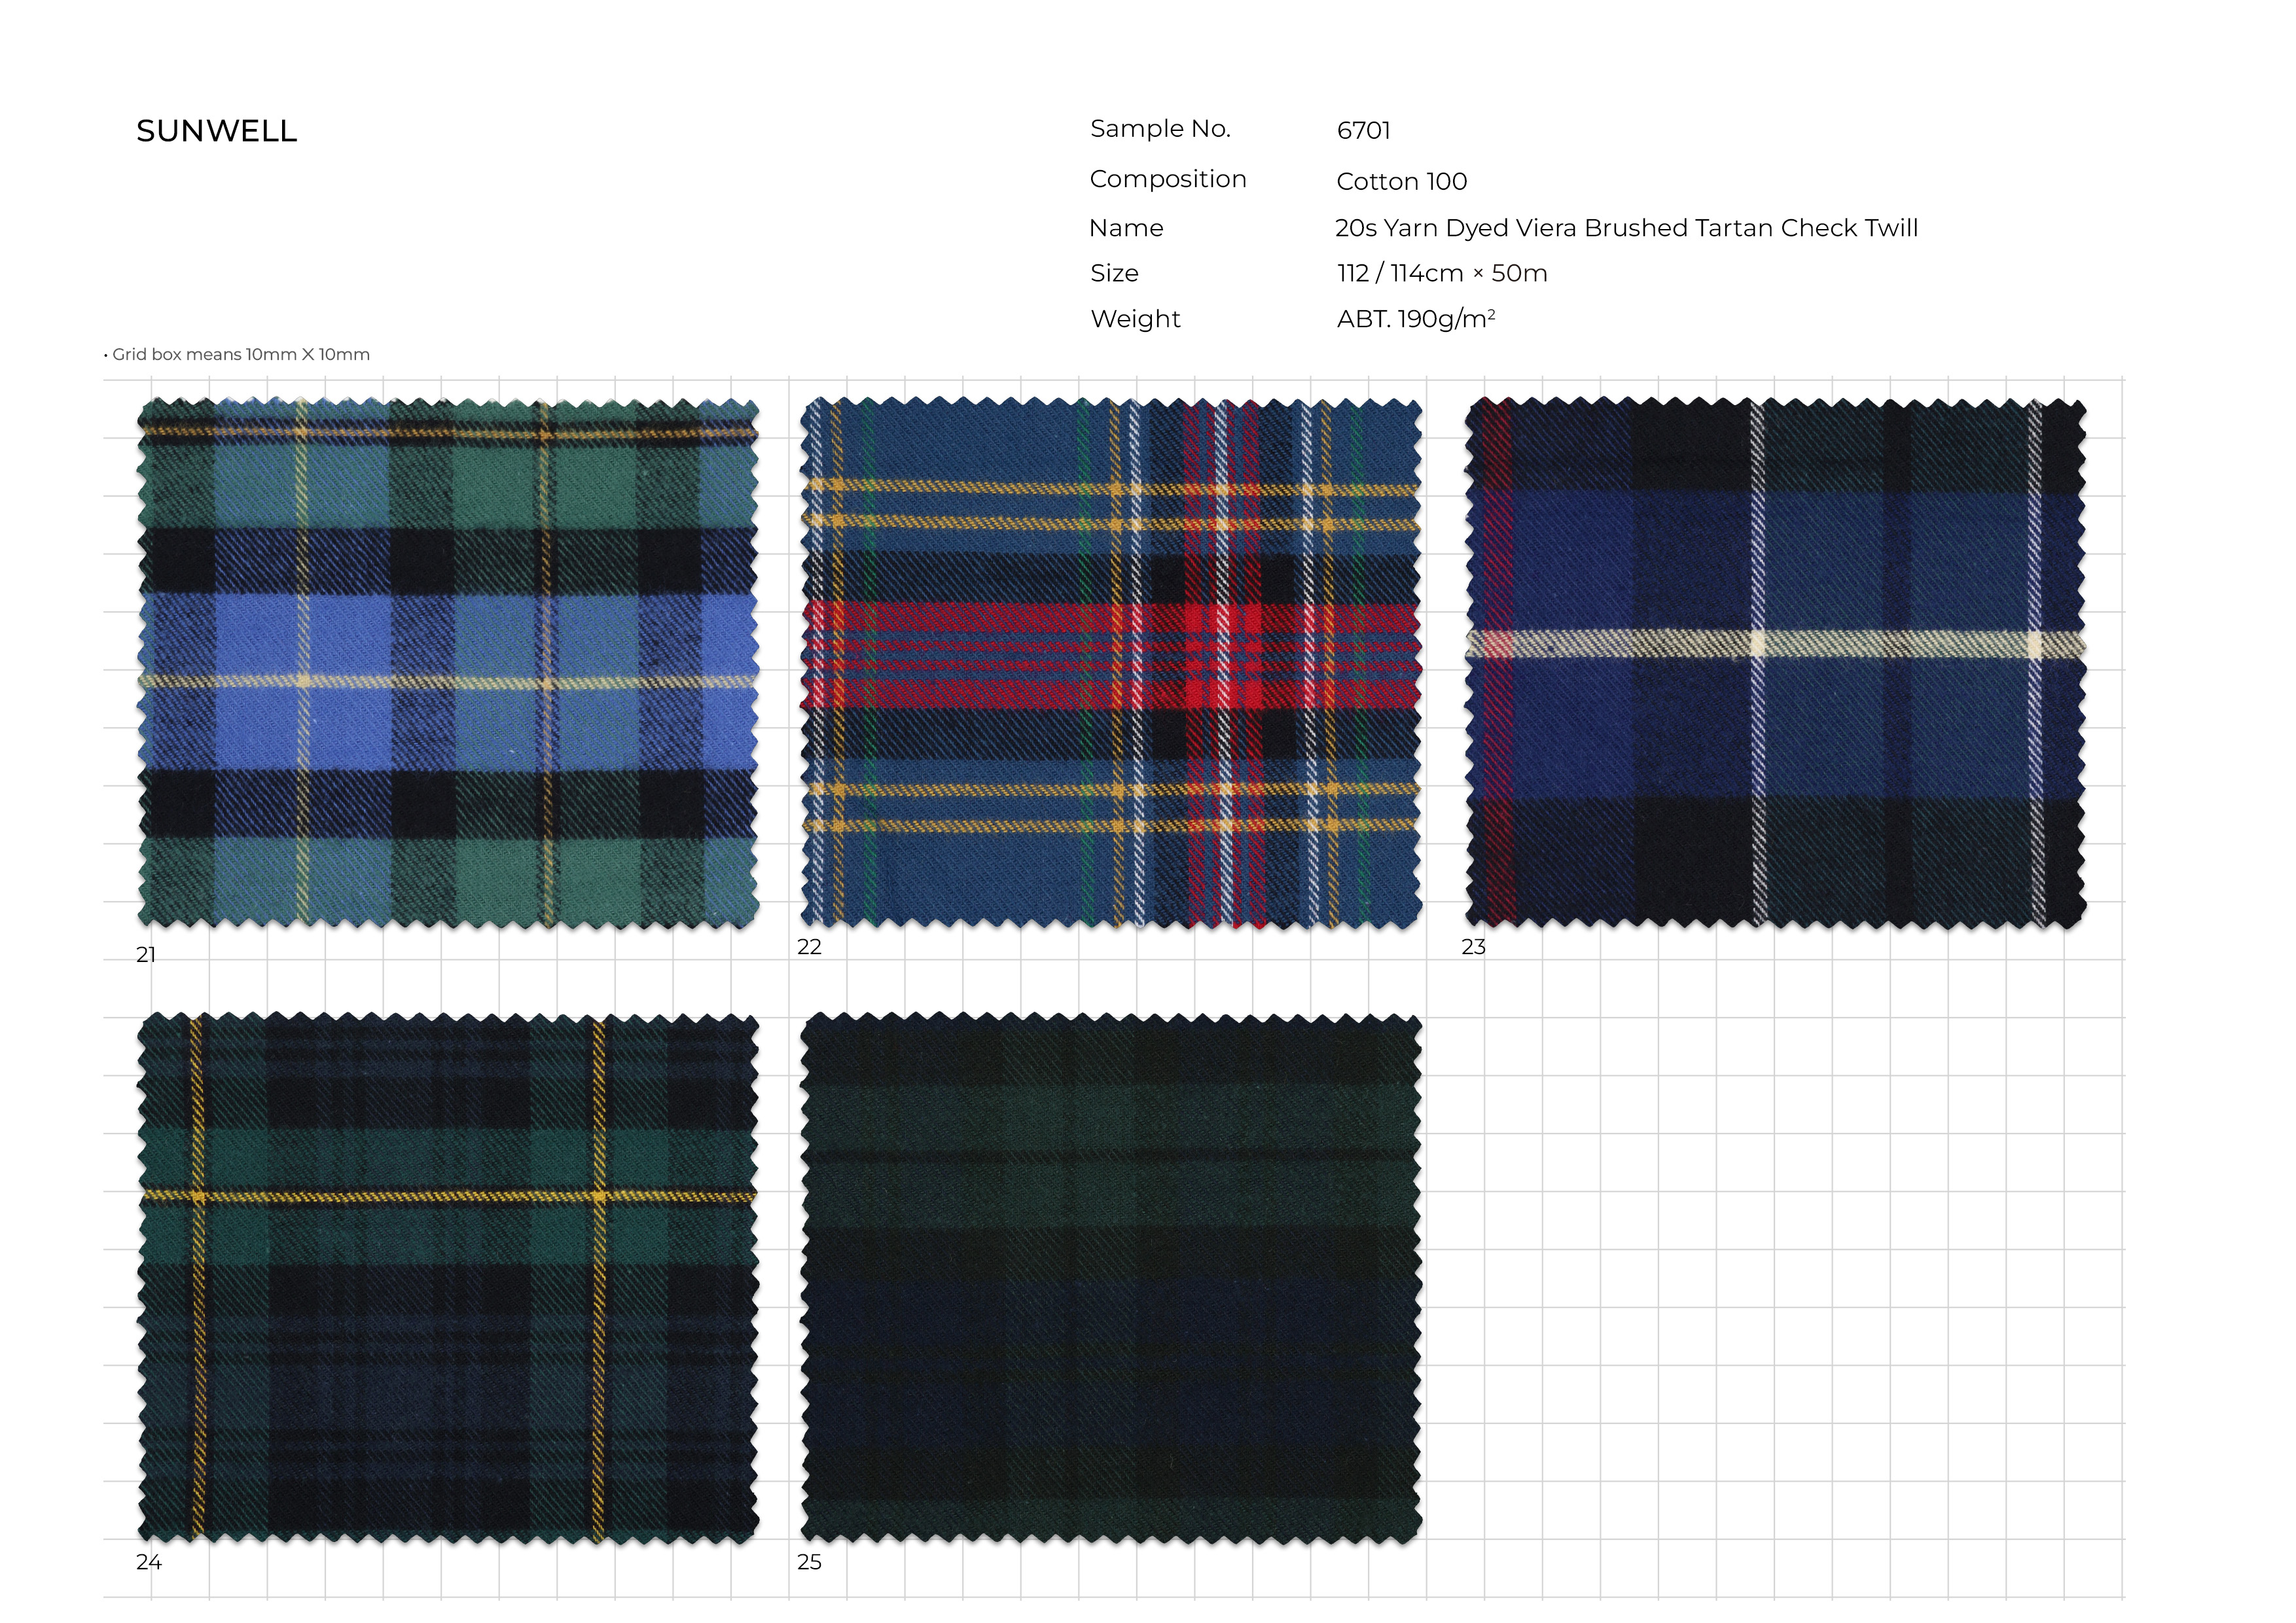Click the Cotton 100 composition value

(x=1402, y=181)
